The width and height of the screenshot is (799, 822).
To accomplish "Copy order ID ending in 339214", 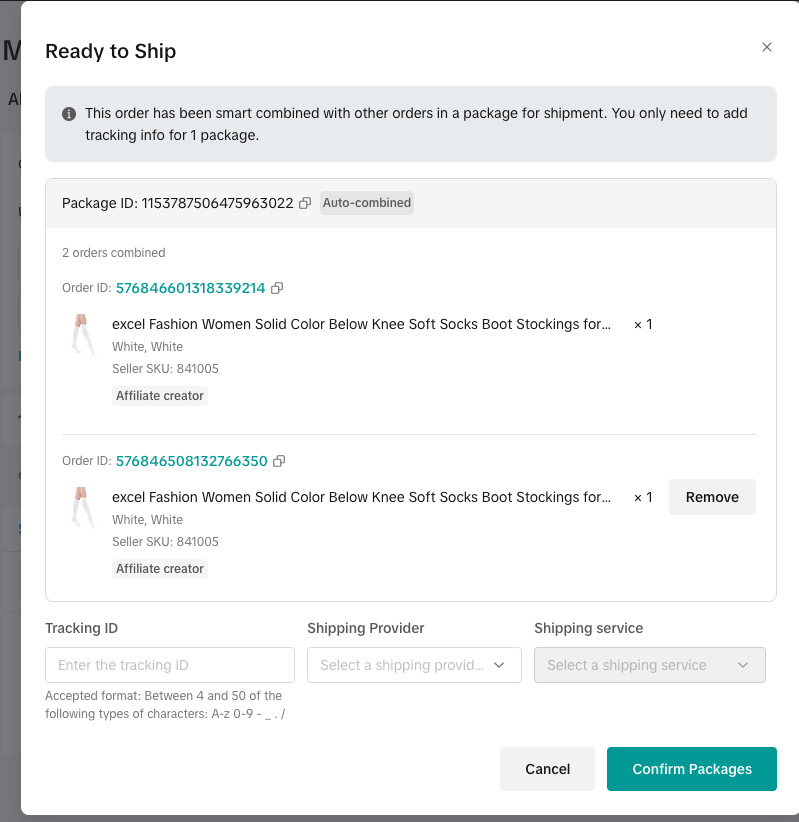I will [277, 288].
